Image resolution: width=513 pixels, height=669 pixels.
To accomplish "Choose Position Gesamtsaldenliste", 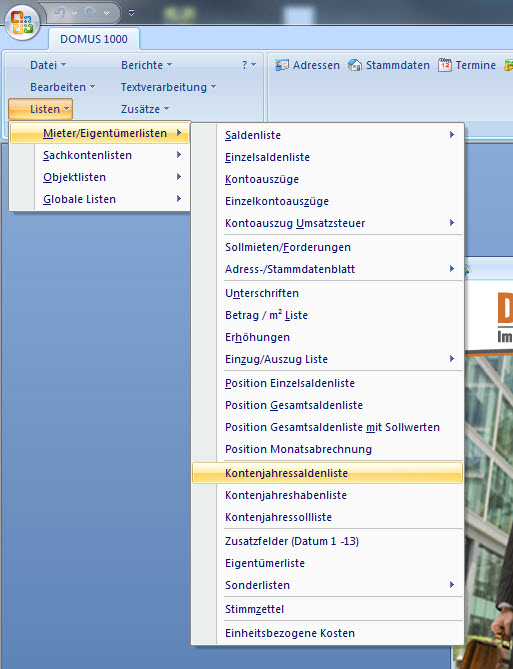I will pyautogui.click(x=327, y=405).
